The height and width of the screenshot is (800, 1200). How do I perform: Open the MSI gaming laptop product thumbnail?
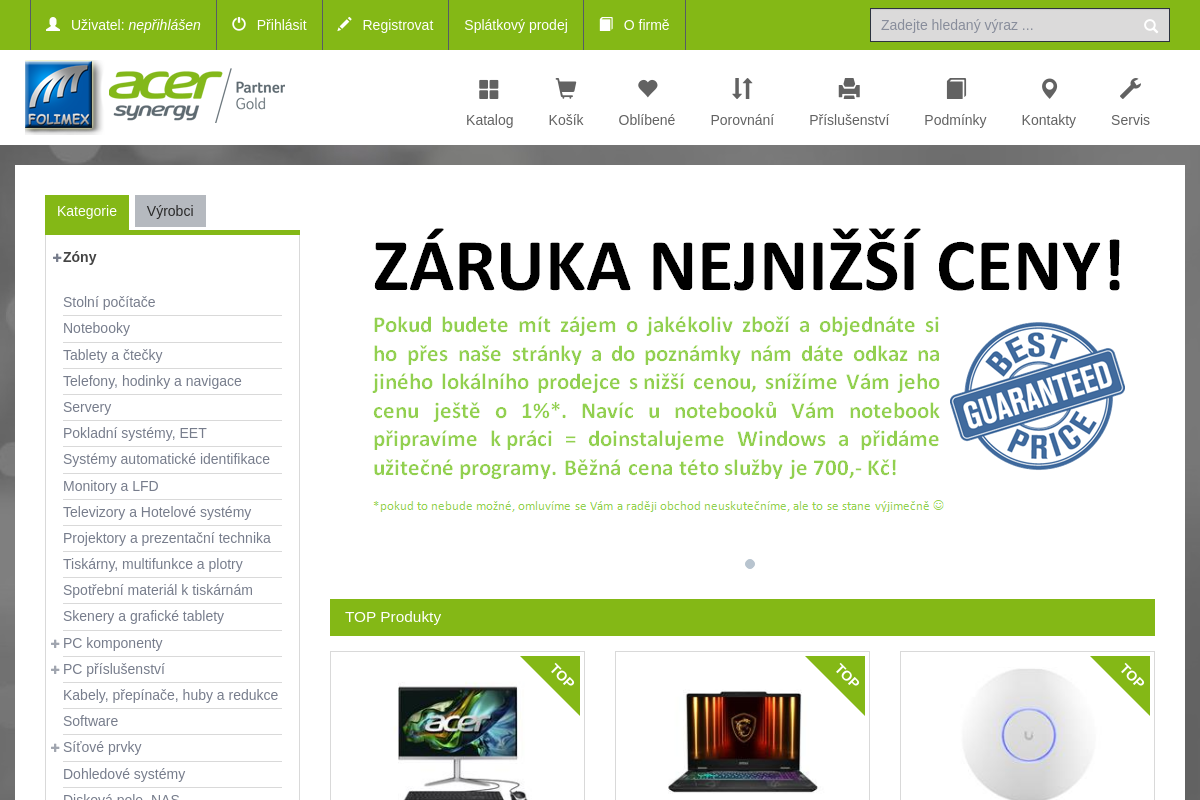click(x=742, y=740)
